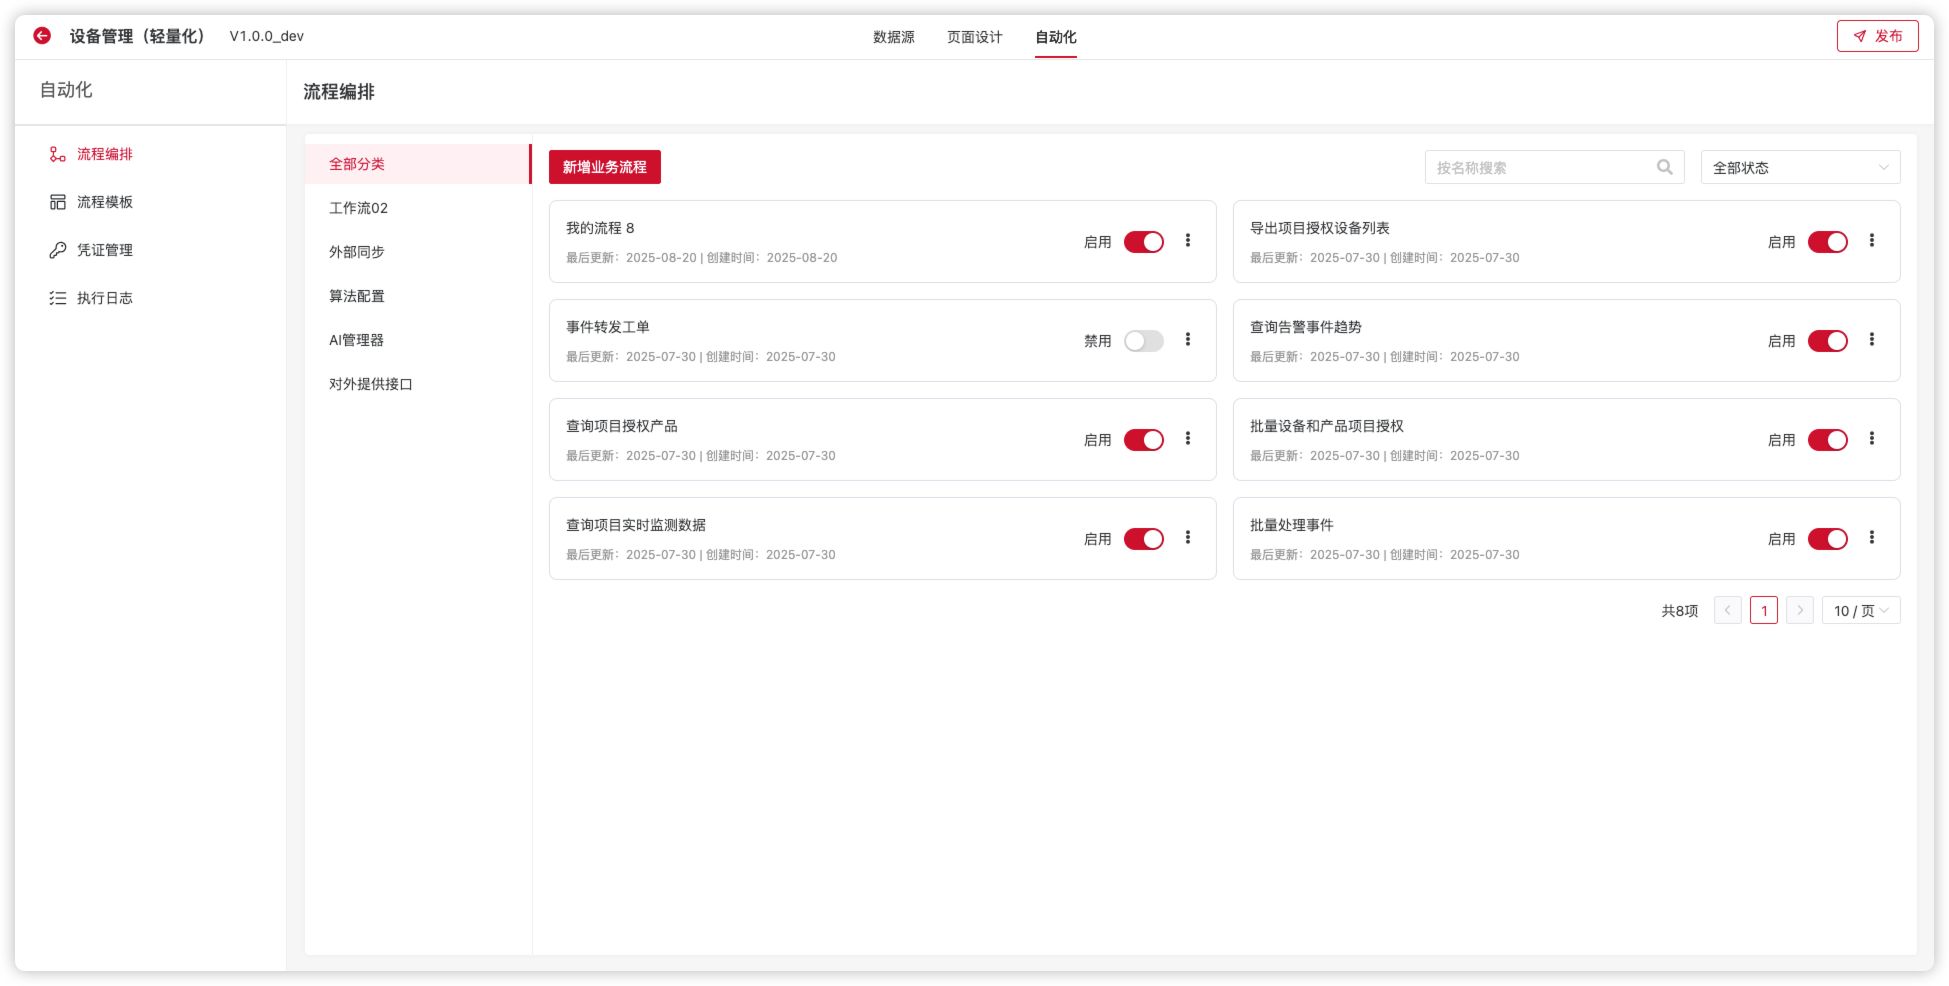Open more options for 事件转发工单
Image resolution: width=1949 pixels, height=986 pixels.
click(1187, 340)
